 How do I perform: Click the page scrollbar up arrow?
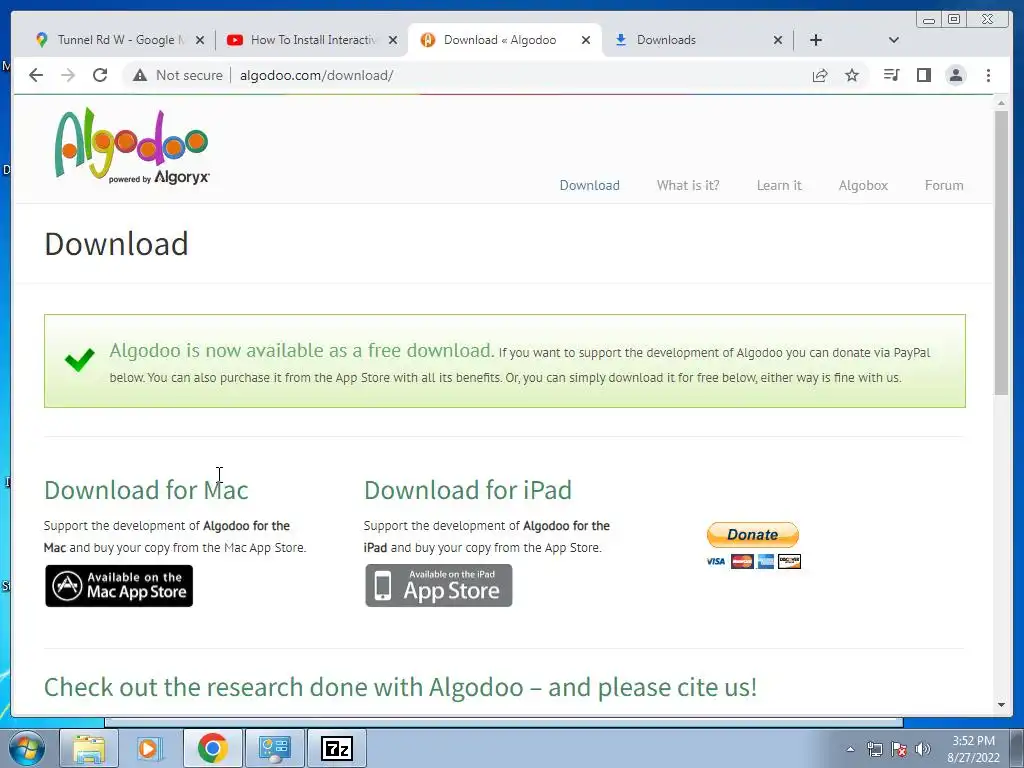click(1001, 103)
